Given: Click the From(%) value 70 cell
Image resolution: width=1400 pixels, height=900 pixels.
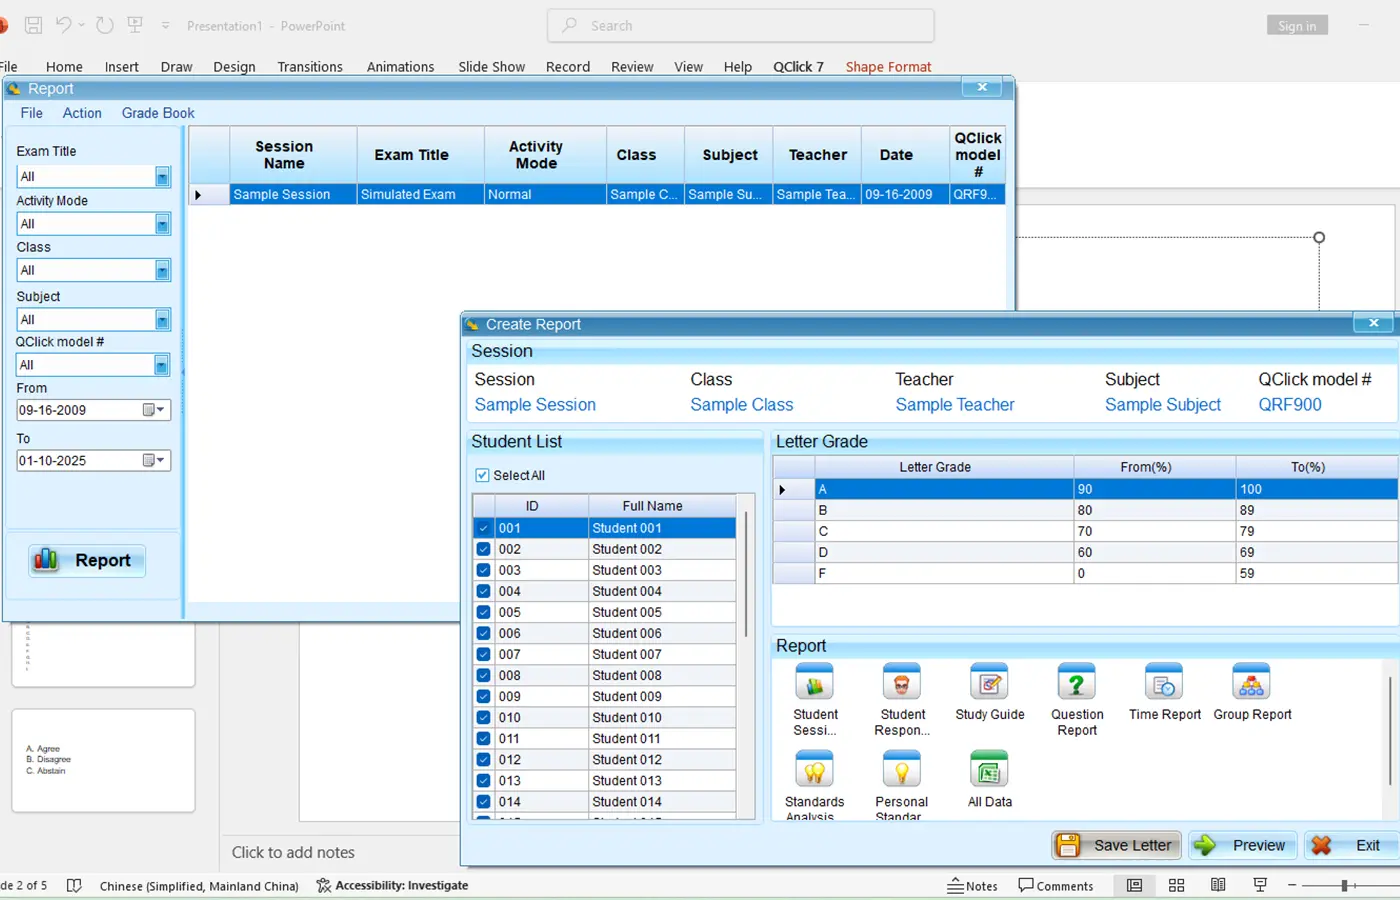Looking at the screenshot, I should click(x=1155, y=531).
